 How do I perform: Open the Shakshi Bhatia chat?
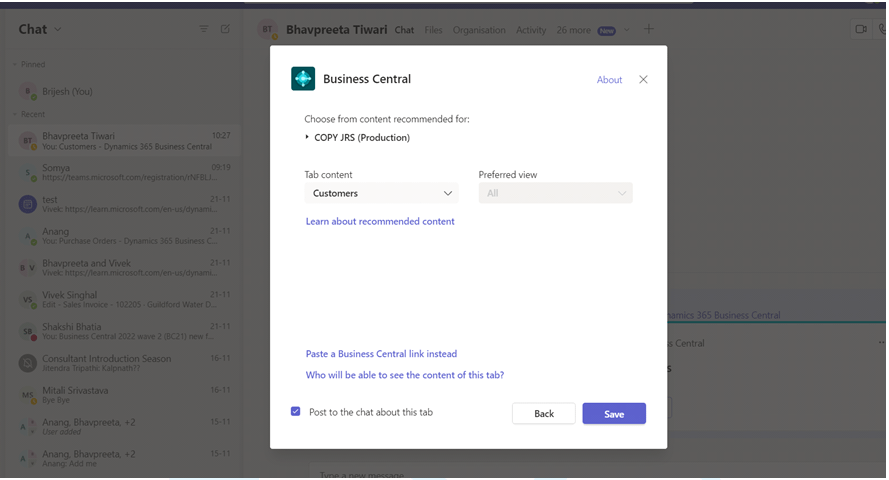click(x=125, y=331)
